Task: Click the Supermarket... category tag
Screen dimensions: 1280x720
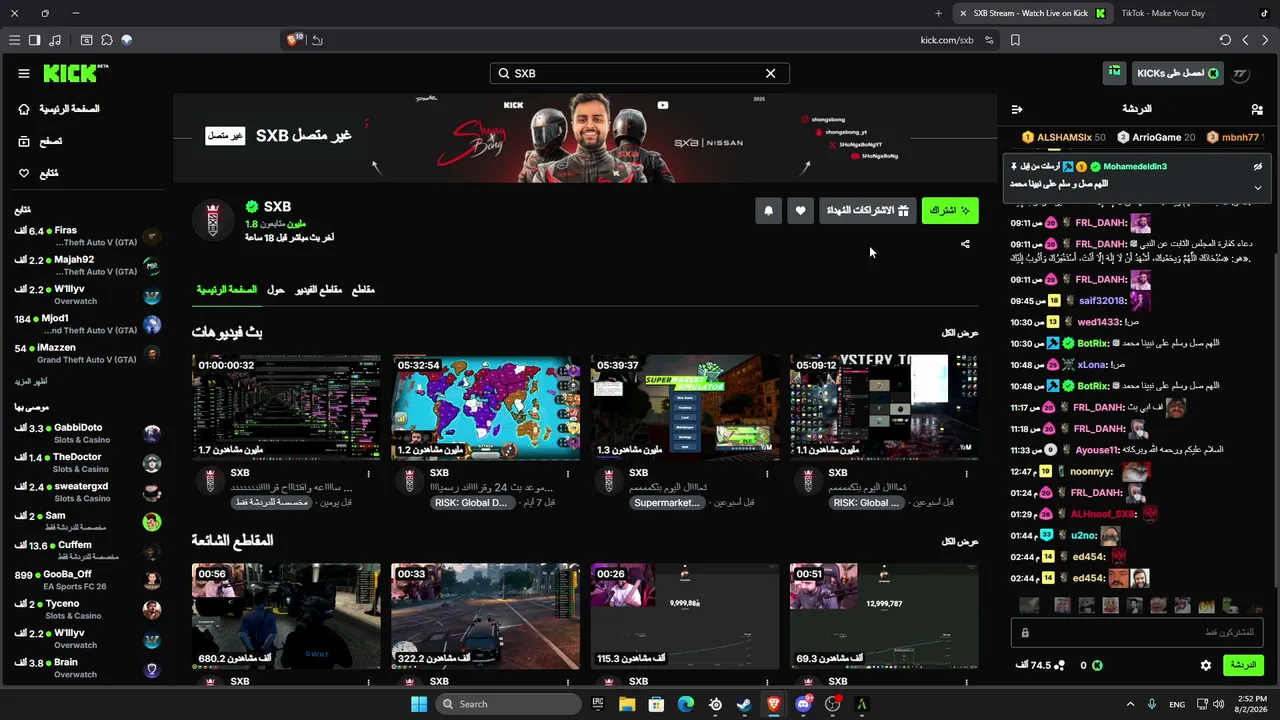Action: point(667,503)
